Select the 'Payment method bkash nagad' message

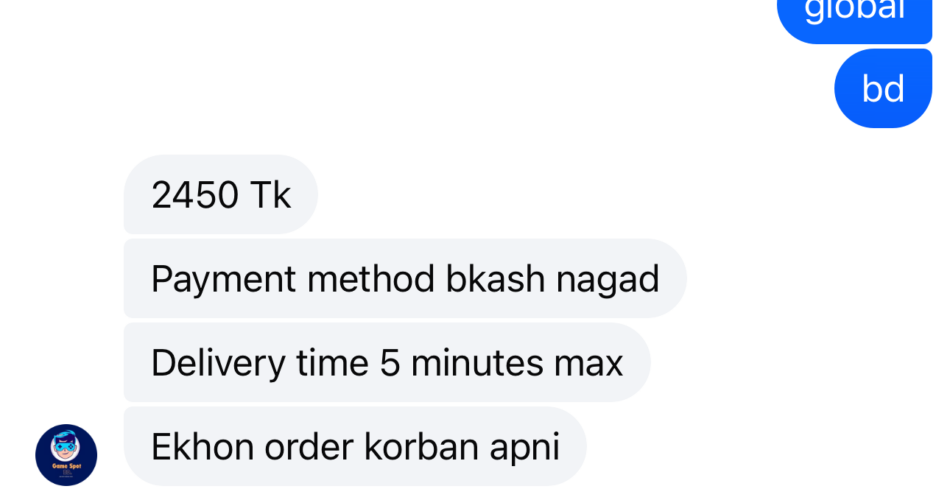tap(405, 278)
